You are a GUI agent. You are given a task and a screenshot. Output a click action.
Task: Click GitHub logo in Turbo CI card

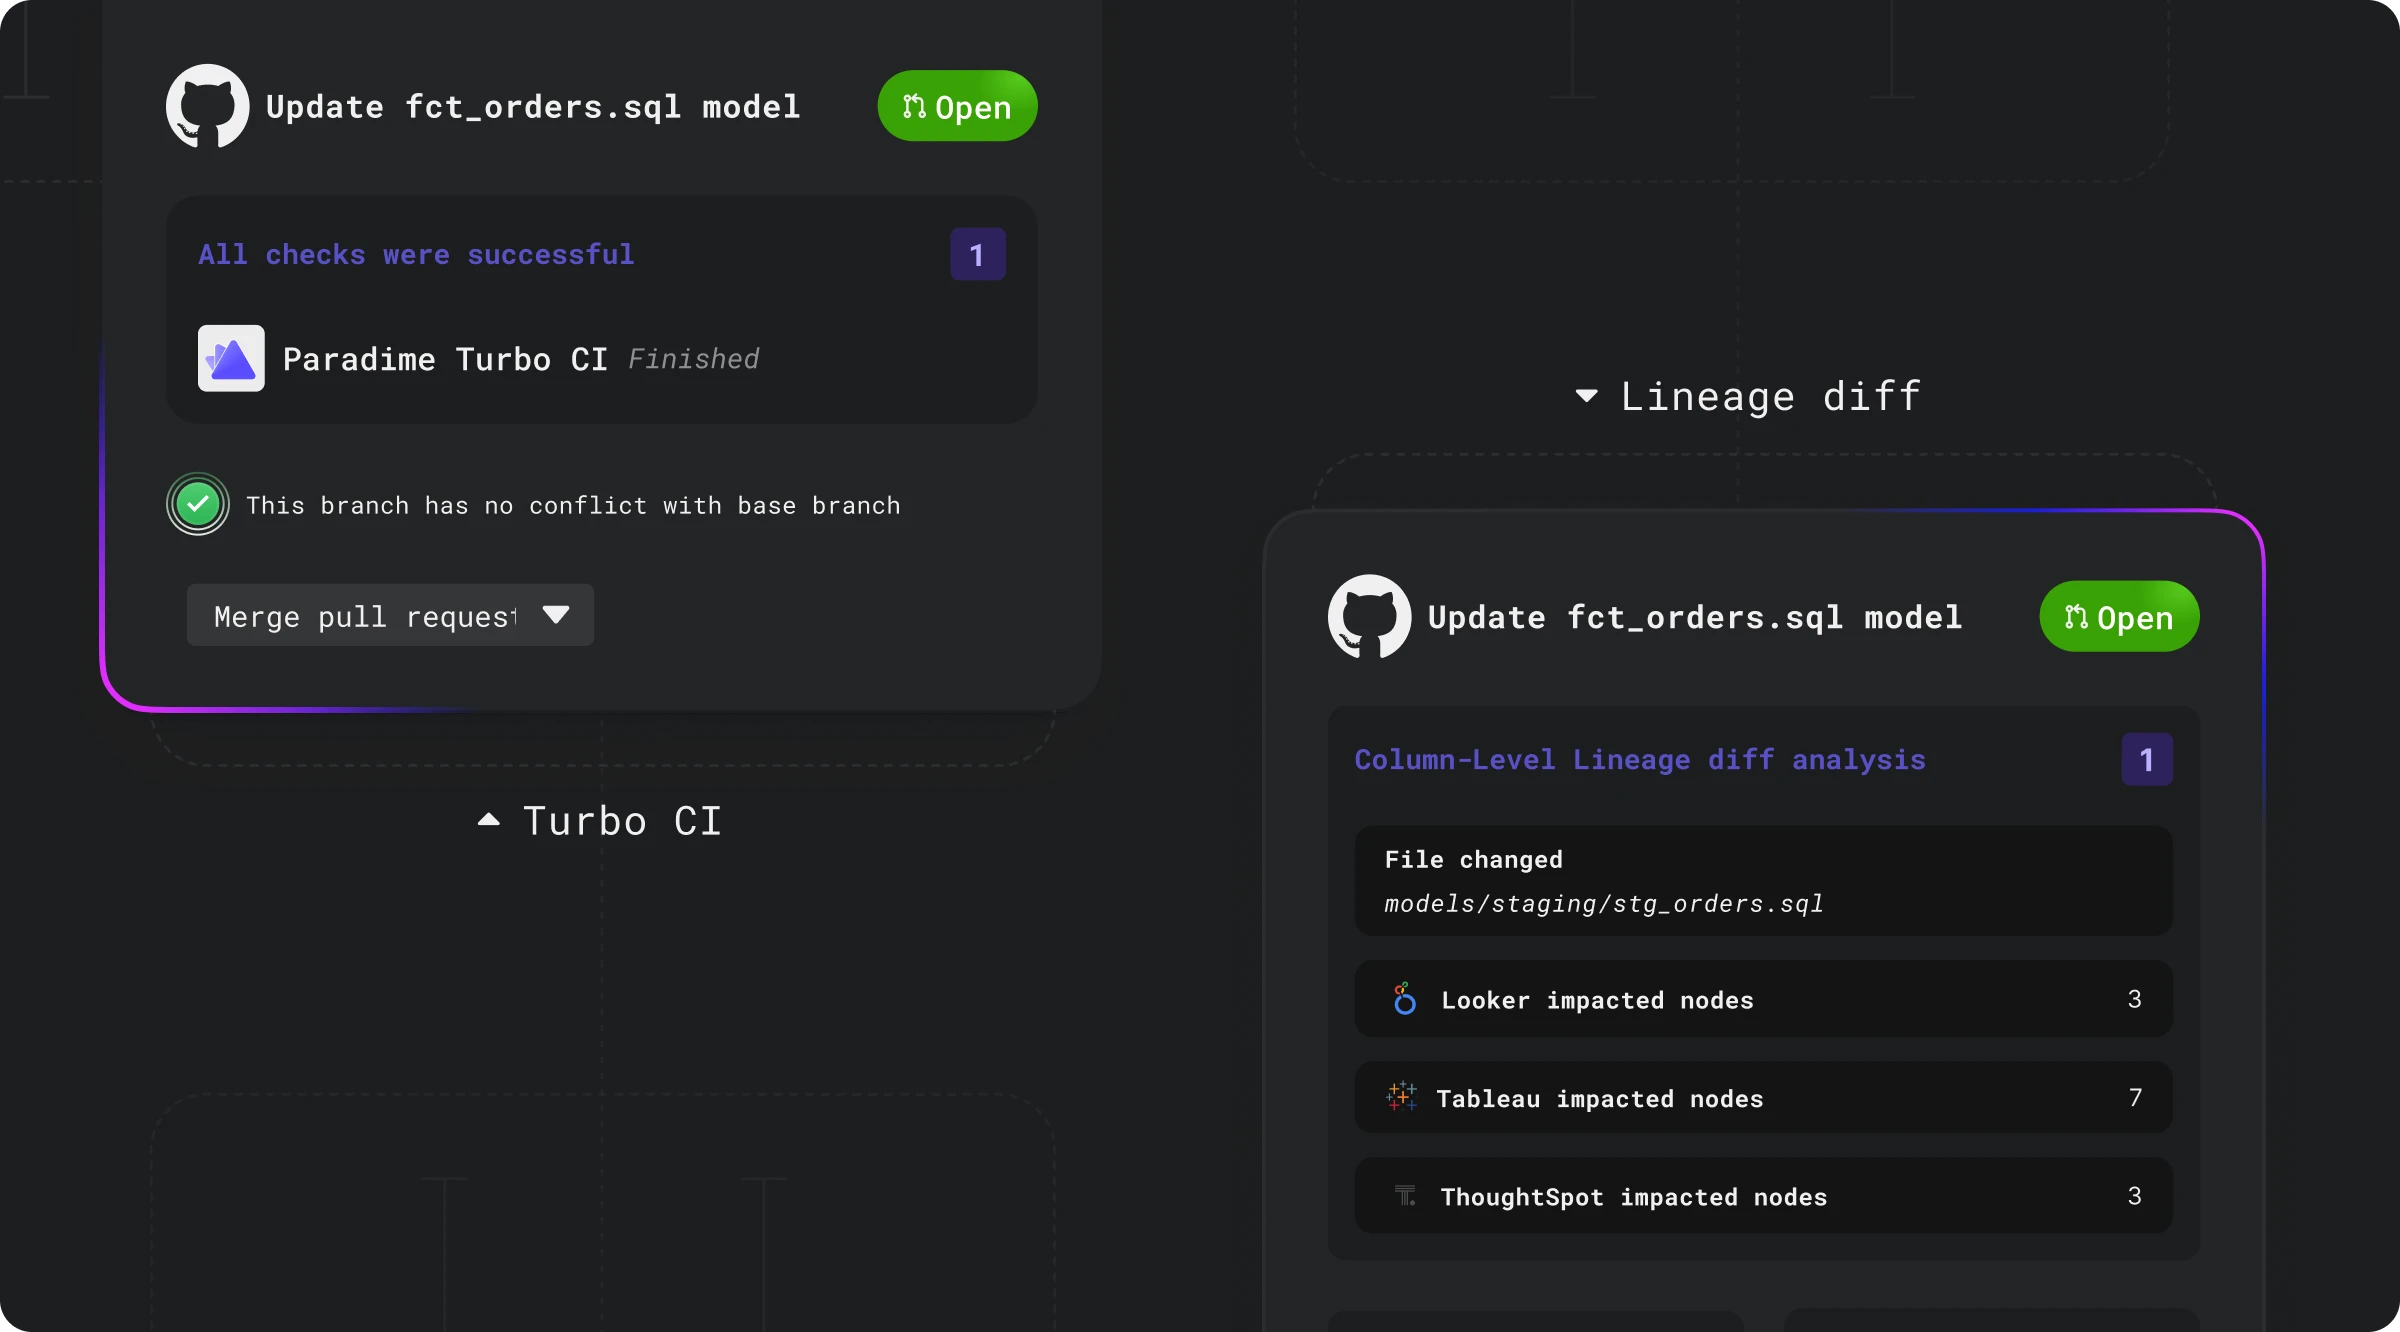[207, 106]
